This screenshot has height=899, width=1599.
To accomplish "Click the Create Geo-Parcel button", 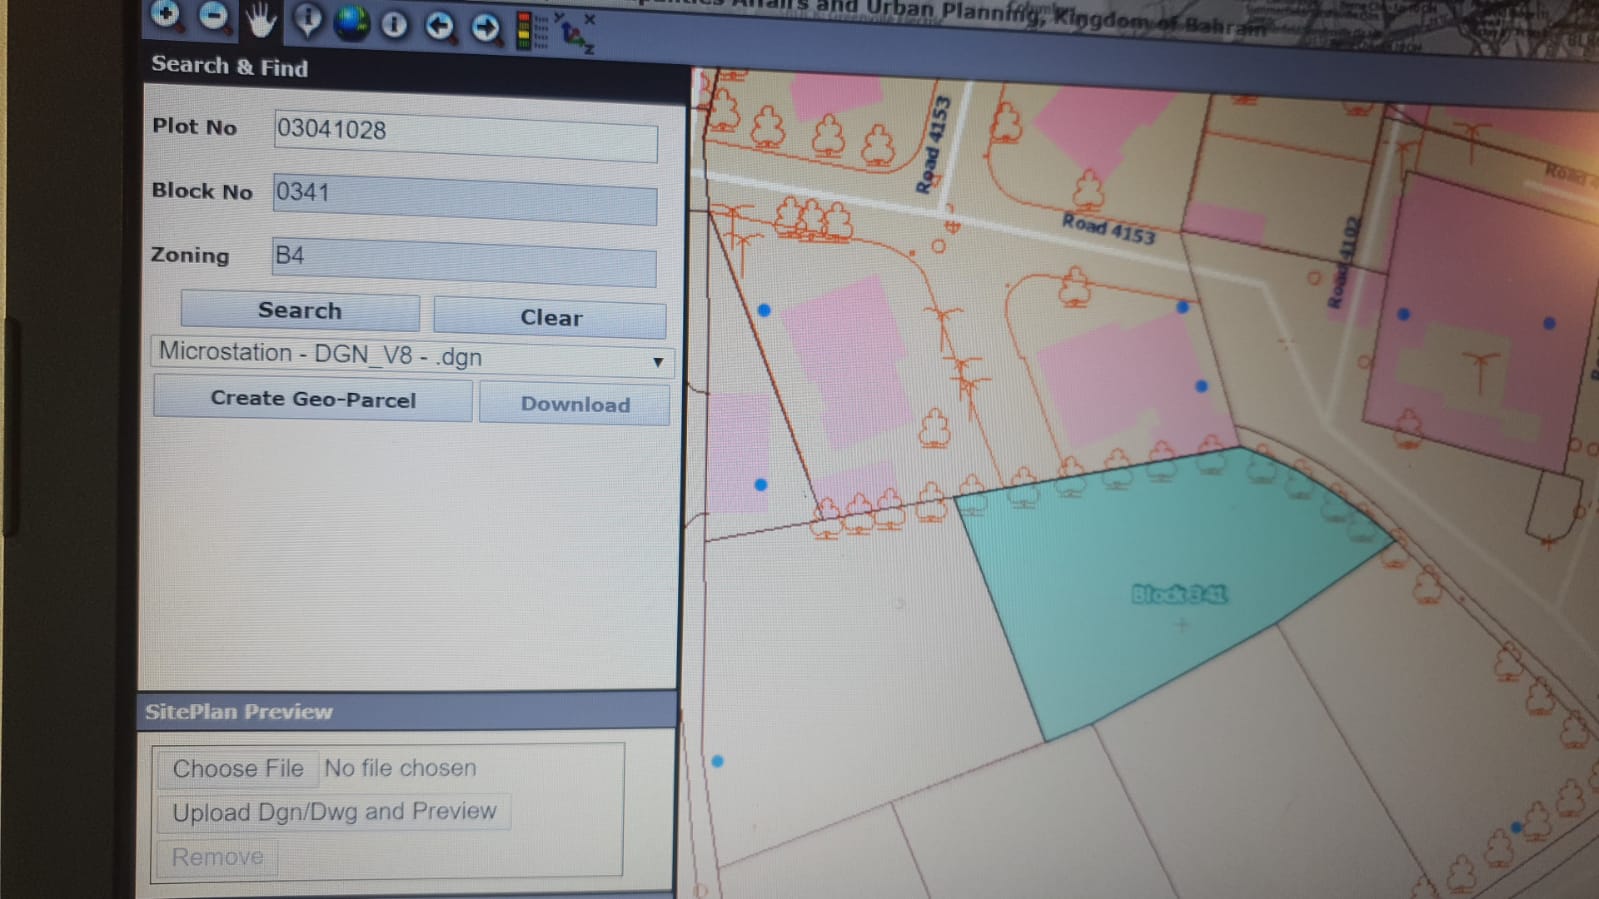I will [x=313, y=399].
